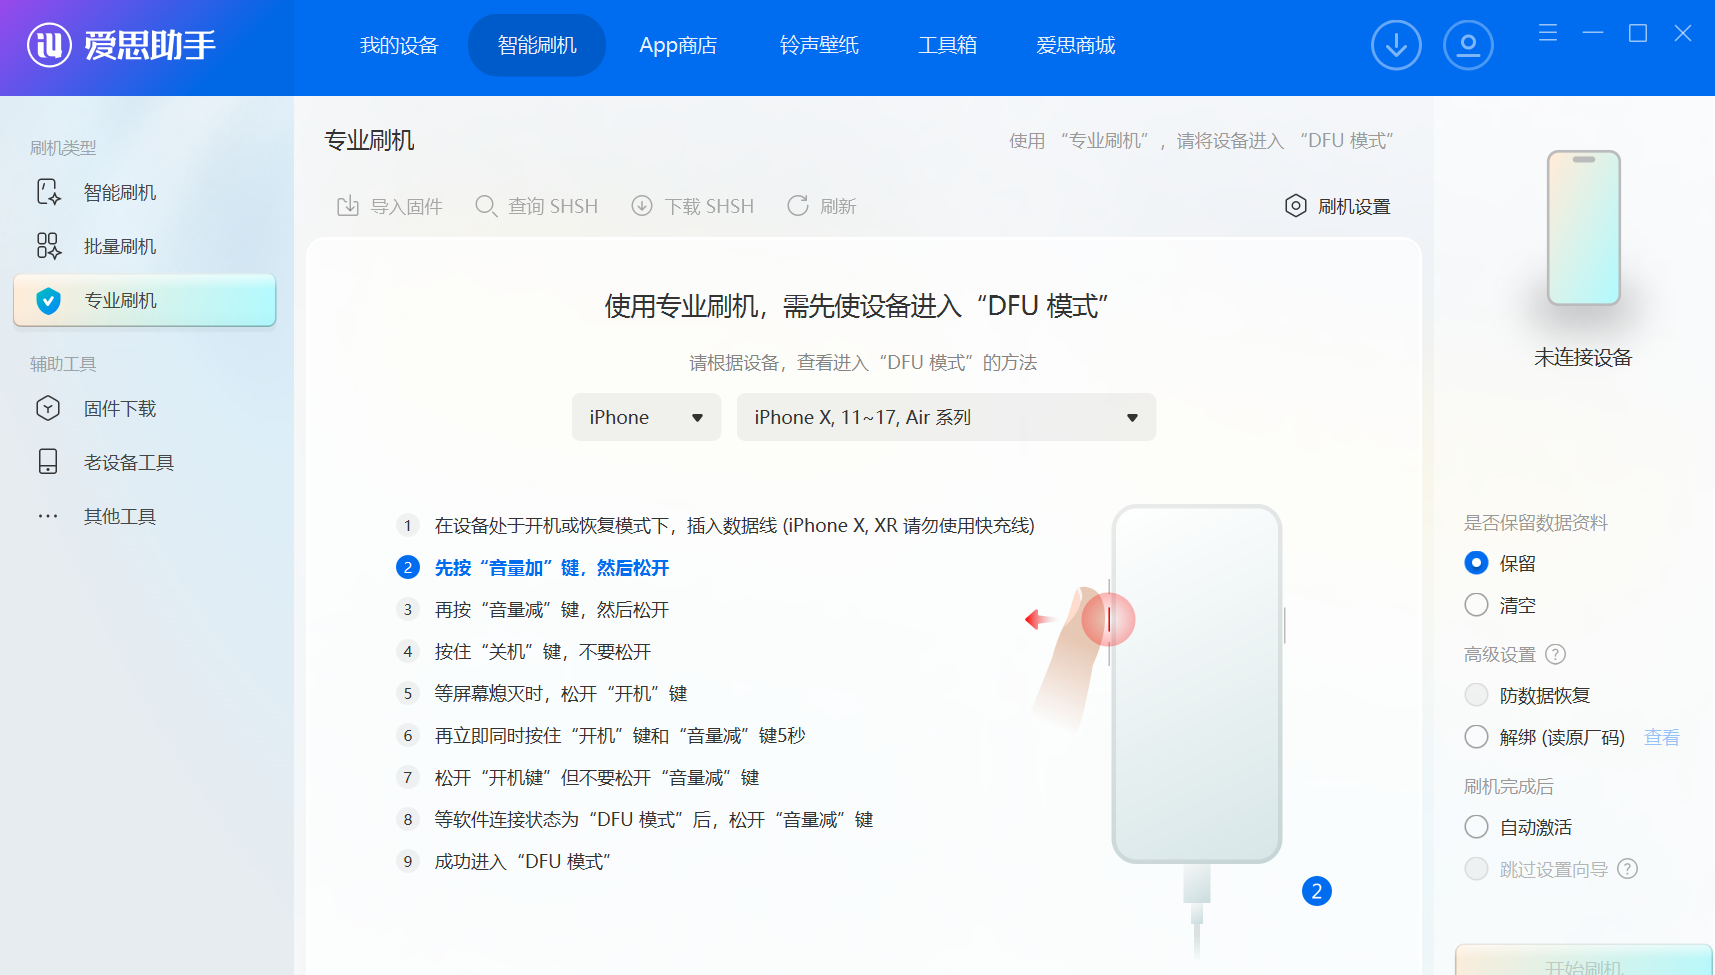Click the 查看 link next to 解绑
1715x975 pixels.
1661,737
